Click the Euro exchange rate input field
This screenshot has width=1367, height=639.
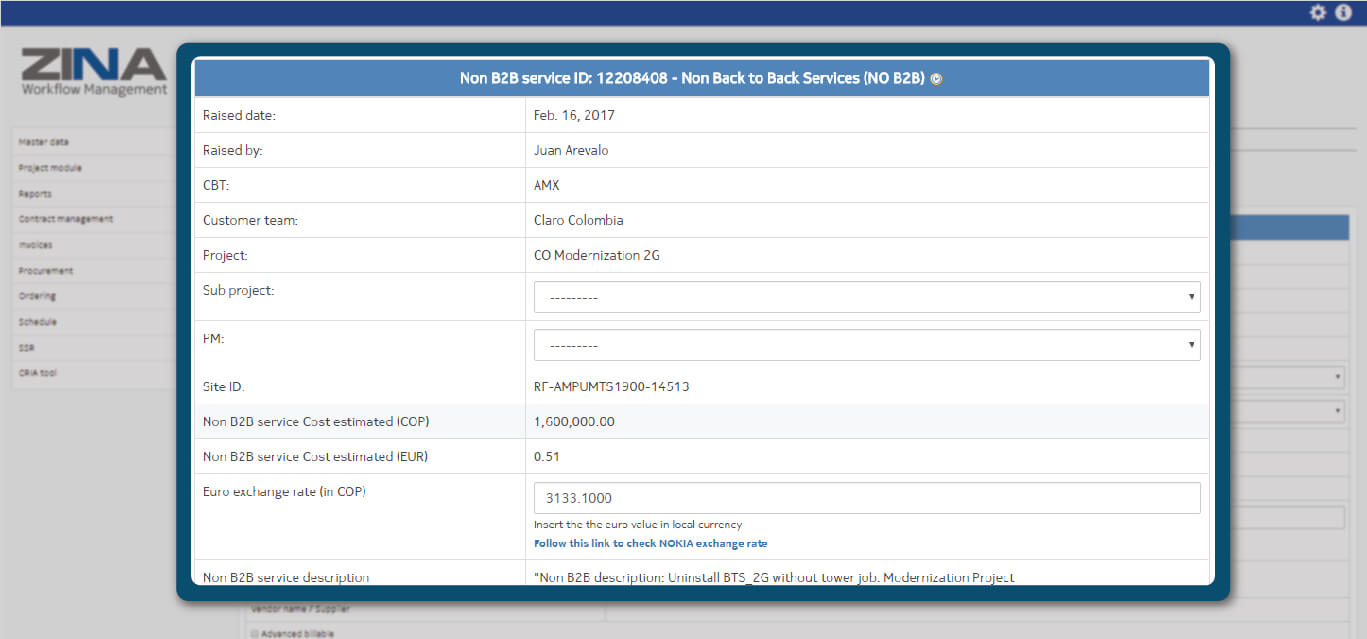(x=866, y=498)
